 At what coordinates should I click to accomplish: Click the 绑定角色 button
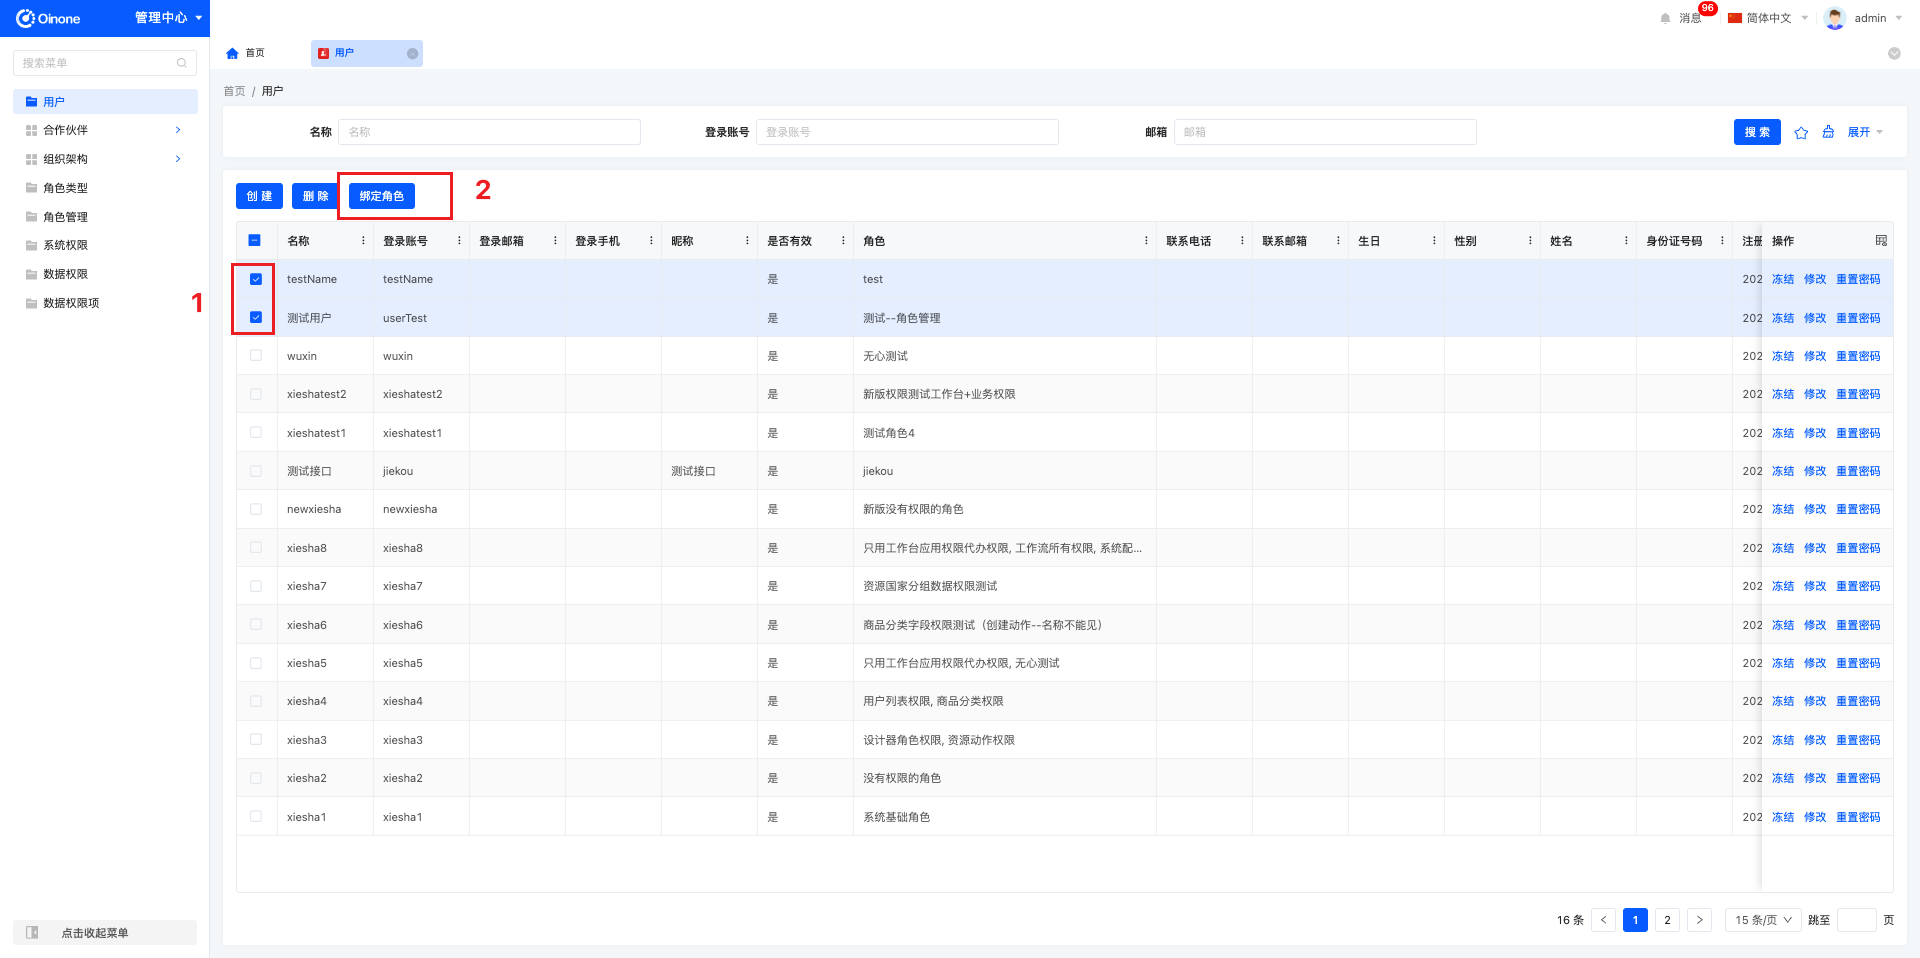pos(381,196)
